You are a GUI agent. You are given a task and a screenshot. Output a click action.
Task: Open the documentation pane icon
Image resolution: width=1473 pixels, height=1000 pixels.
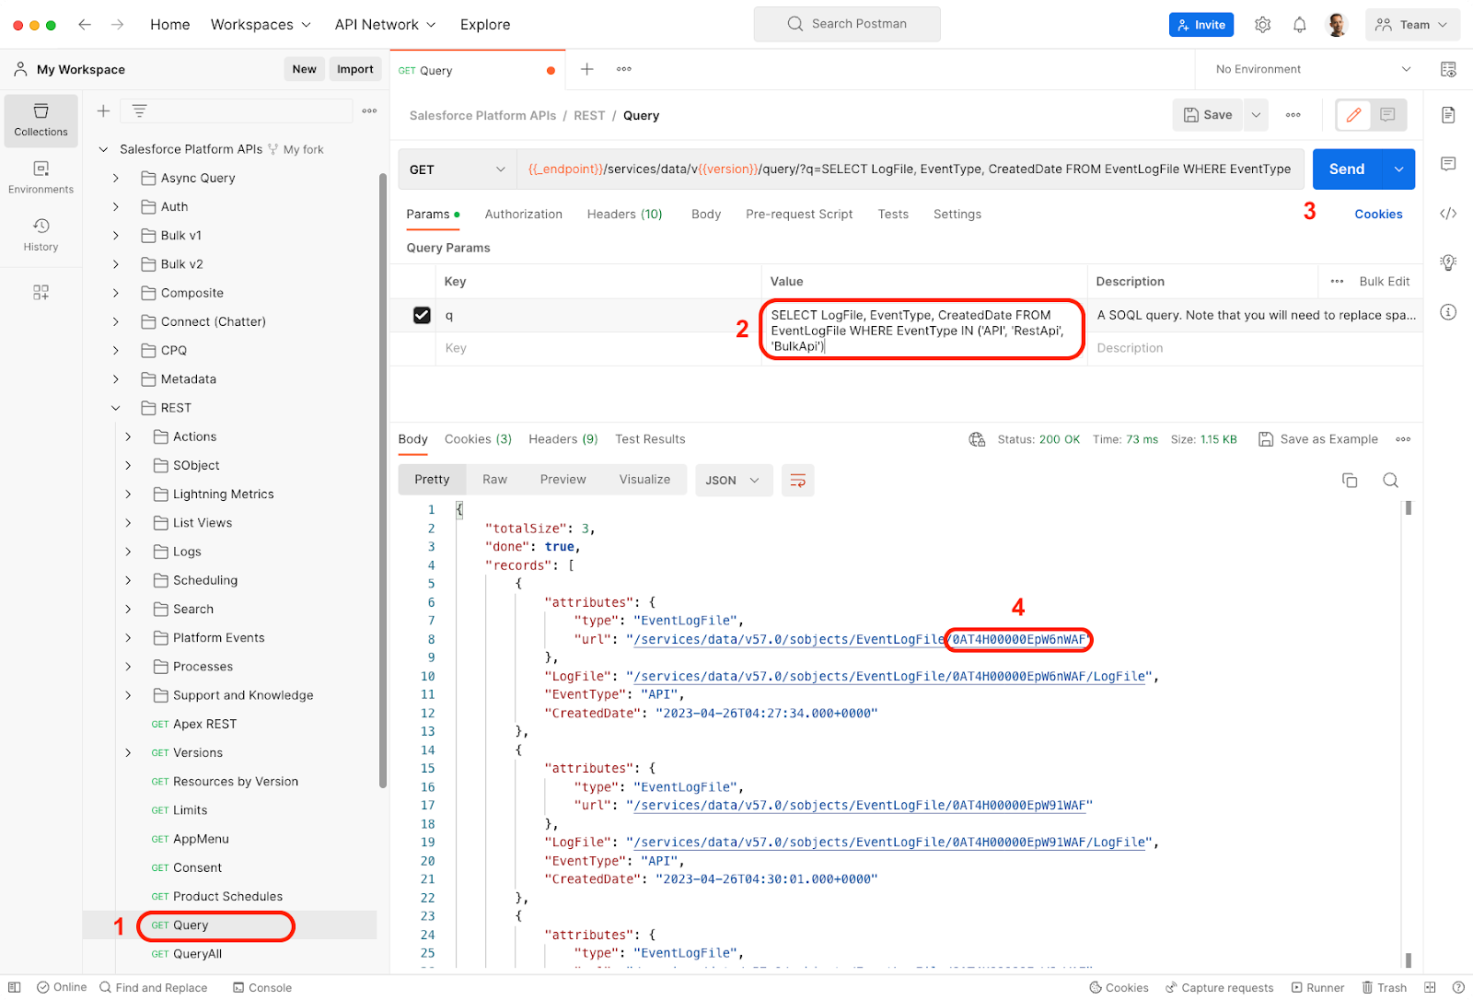[x=1448, y=115]
